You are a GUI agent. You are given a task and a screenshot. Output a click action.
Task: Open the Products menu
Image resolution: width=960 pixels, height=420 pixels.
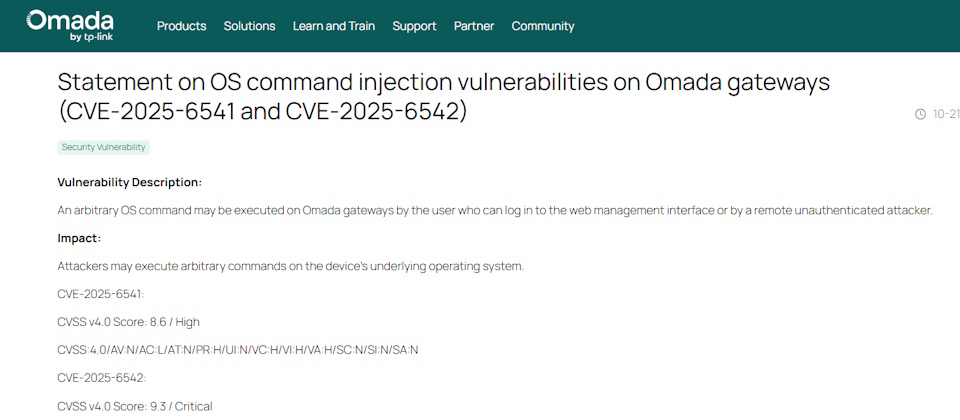(181, 26)
